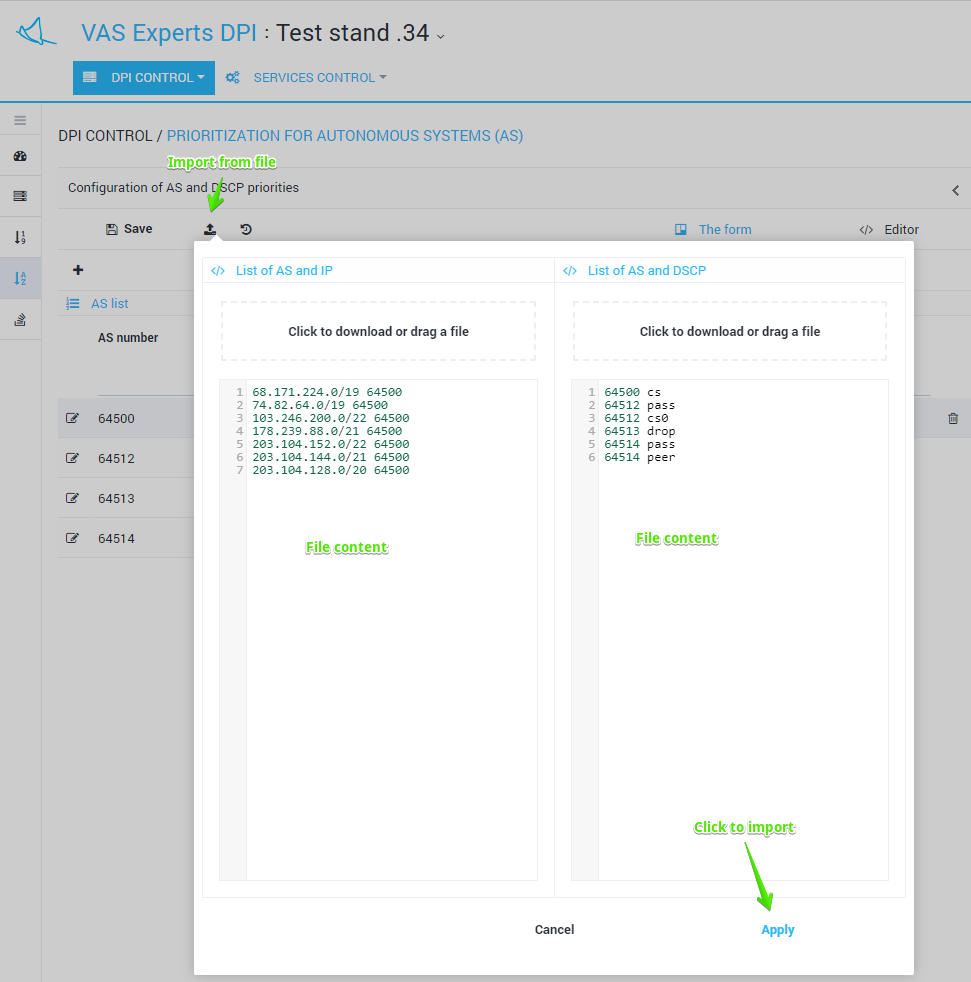Viewport: 971px width, 982px height.
Task: Cancel the import dialog
Action: [554, 930]
